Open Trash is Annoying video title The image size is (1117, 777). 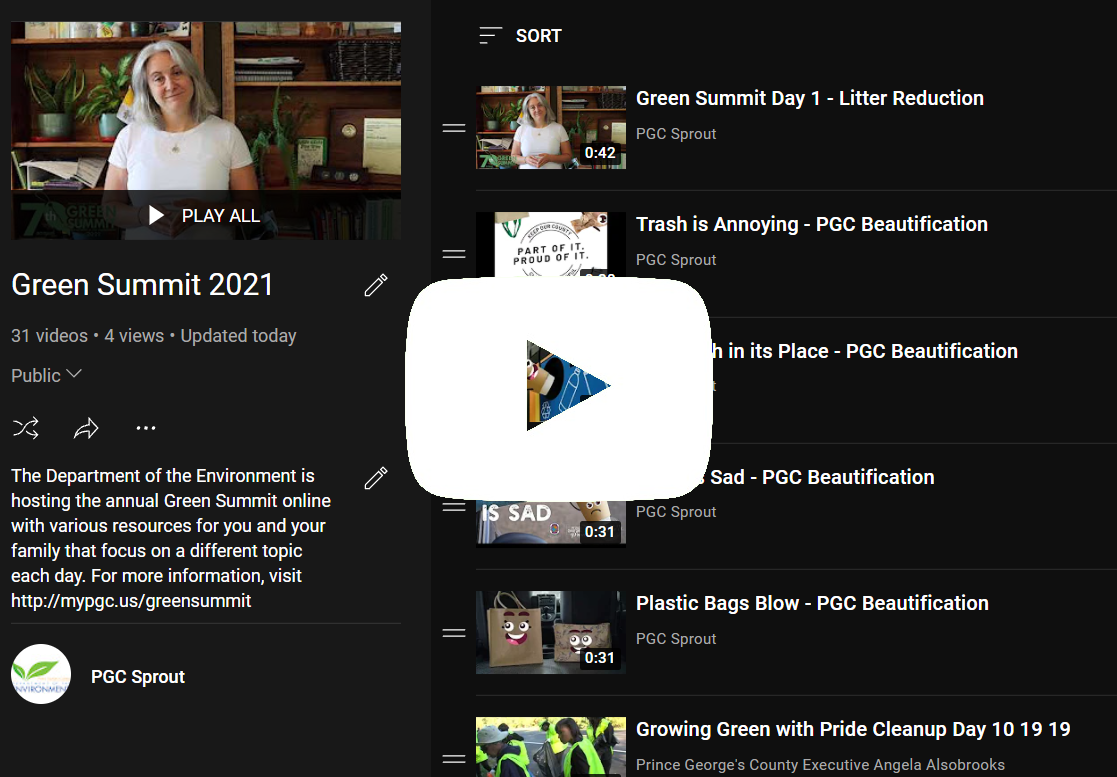(x=811, y=224)
